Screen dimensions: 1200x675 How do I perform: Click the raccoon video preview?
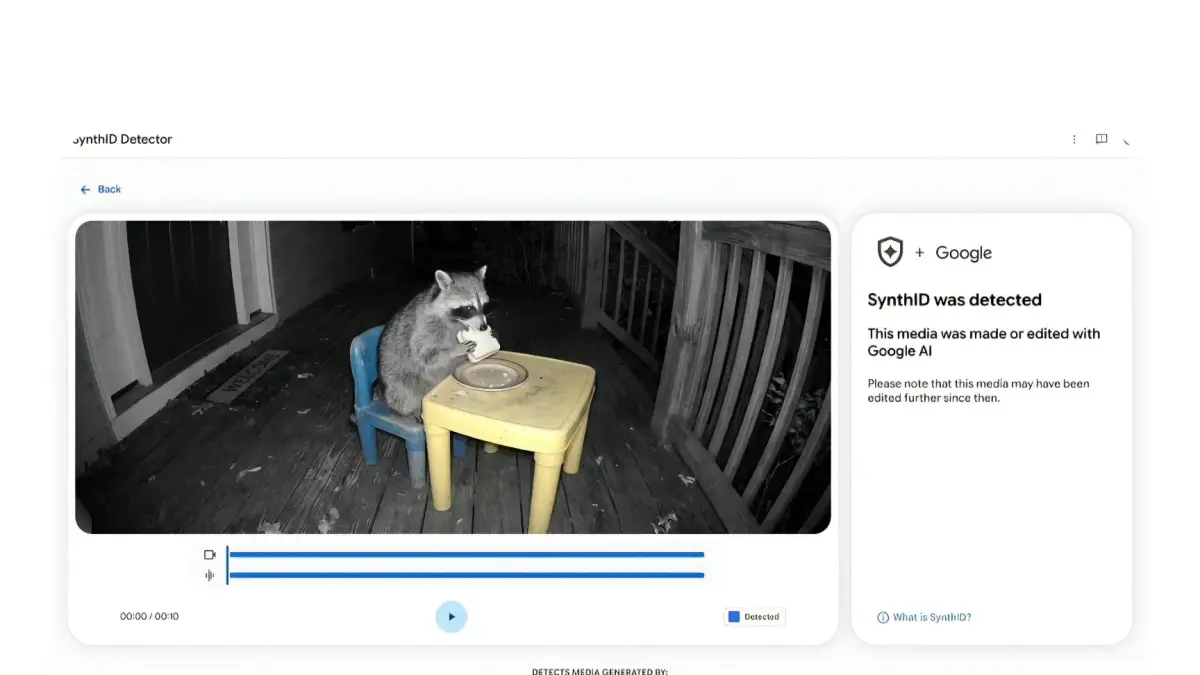coord(453,377)
